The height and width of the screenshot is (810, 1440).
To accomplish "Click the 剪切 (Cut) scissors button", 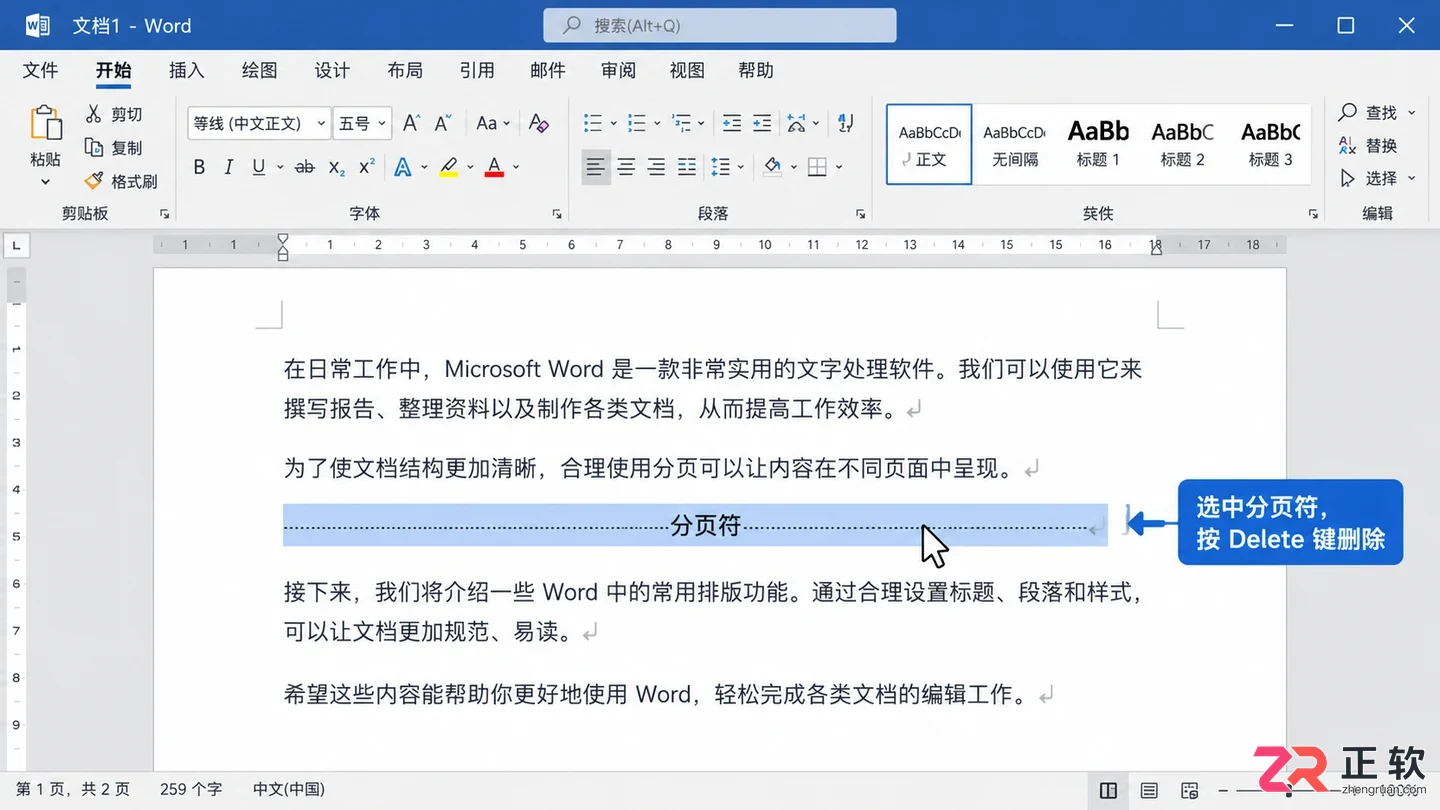I will 114,114.
